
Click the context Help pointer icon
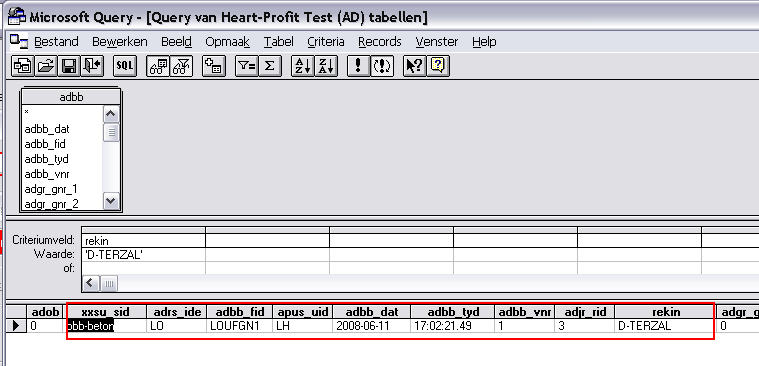coord(415,66)
